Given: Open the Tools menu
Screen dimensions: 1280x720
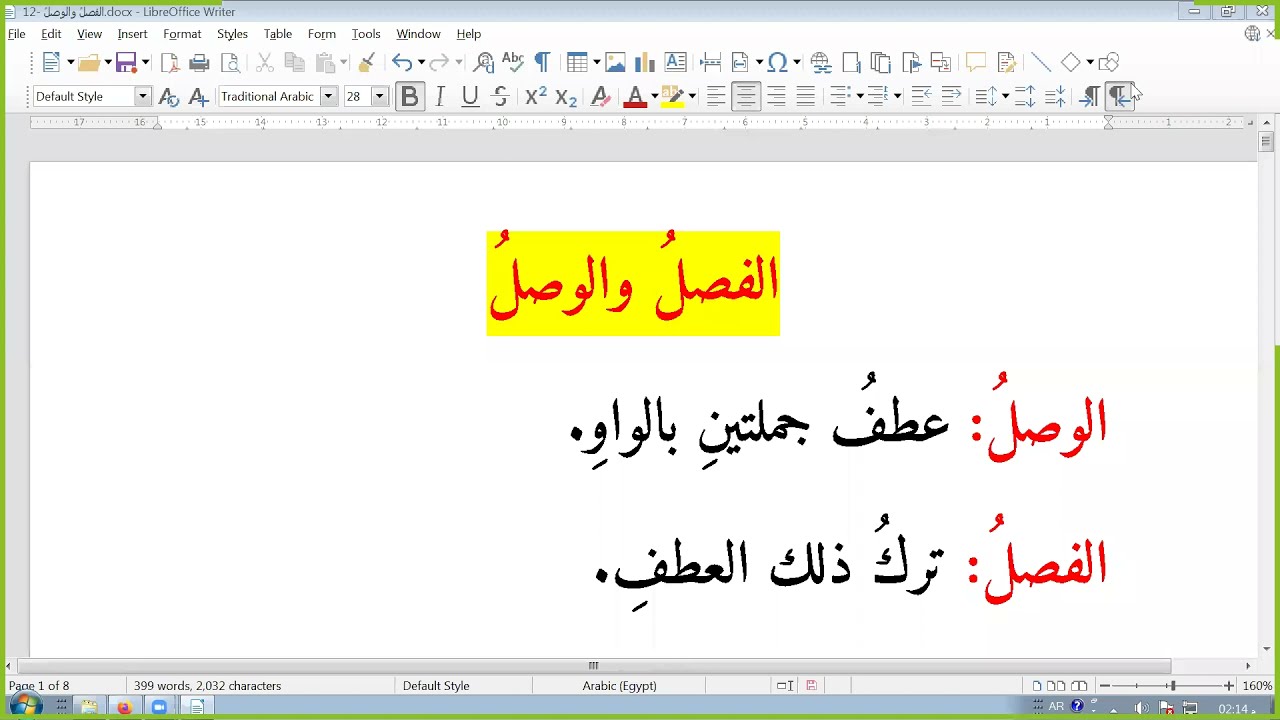Looking at the screenshot, I should tap(366, 34).
